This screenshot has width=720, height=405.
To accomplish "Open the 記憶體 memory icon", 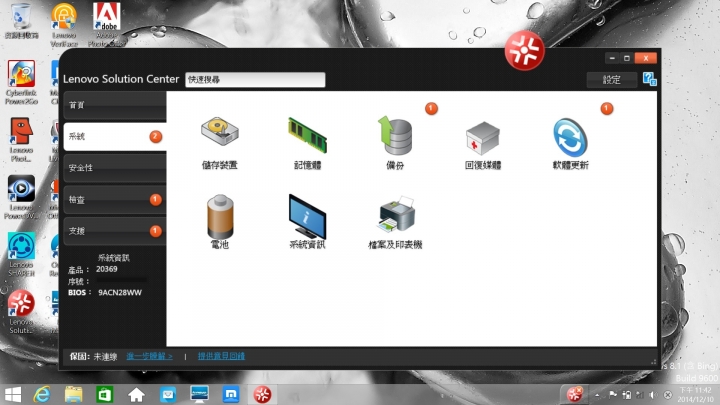I will coord(307,135).
